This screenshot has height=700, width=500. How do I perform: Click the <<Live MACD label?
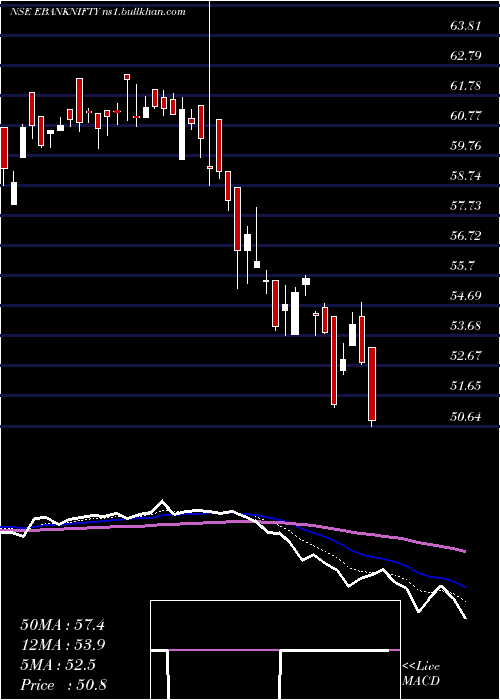pyautogui.click(x=421, y=674)
